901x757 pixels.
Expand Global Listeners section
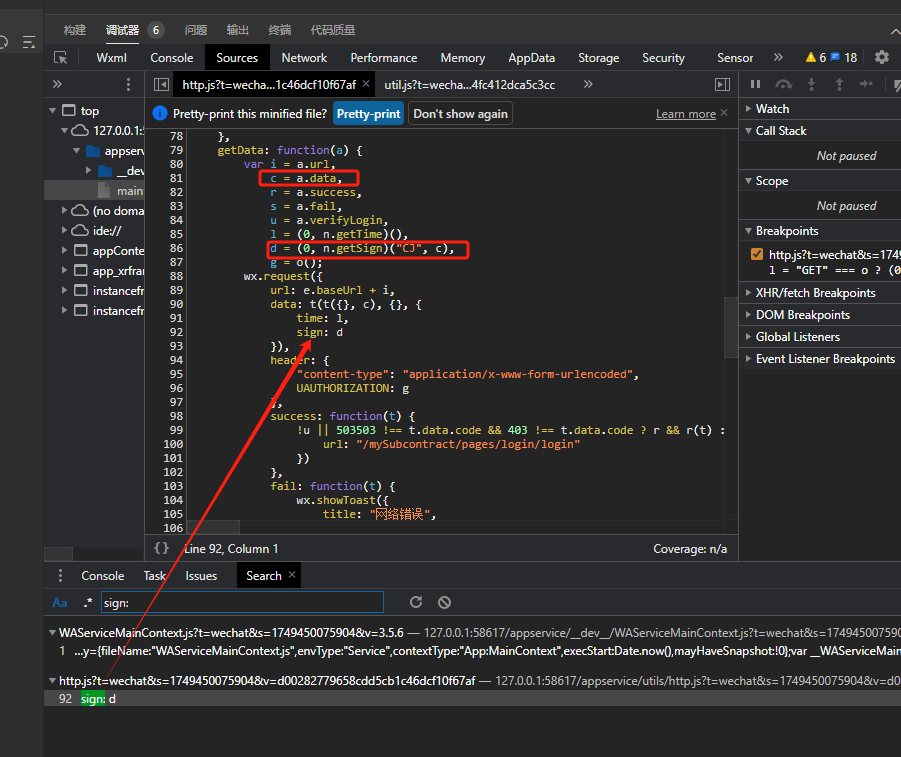point(748,336)
